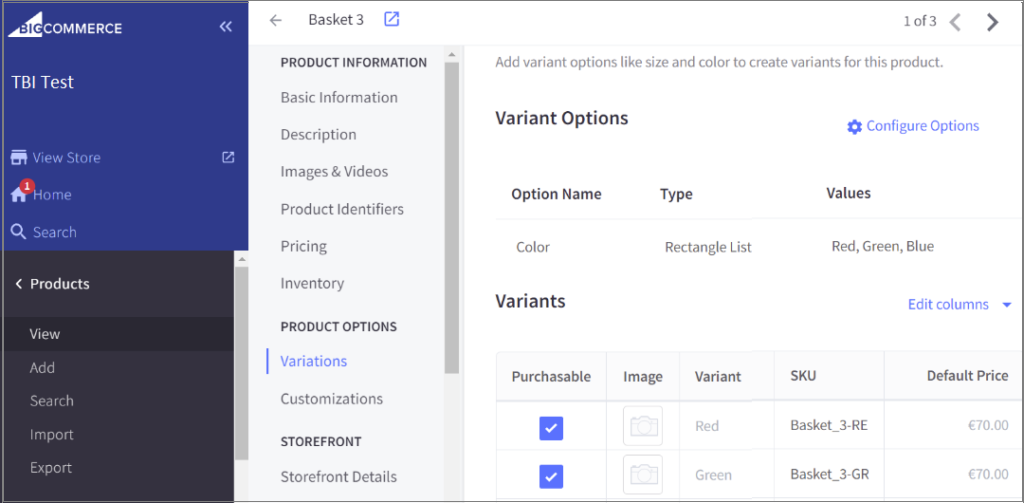Click the Variant Options heading
The image size is (1024, 503).
562,118
